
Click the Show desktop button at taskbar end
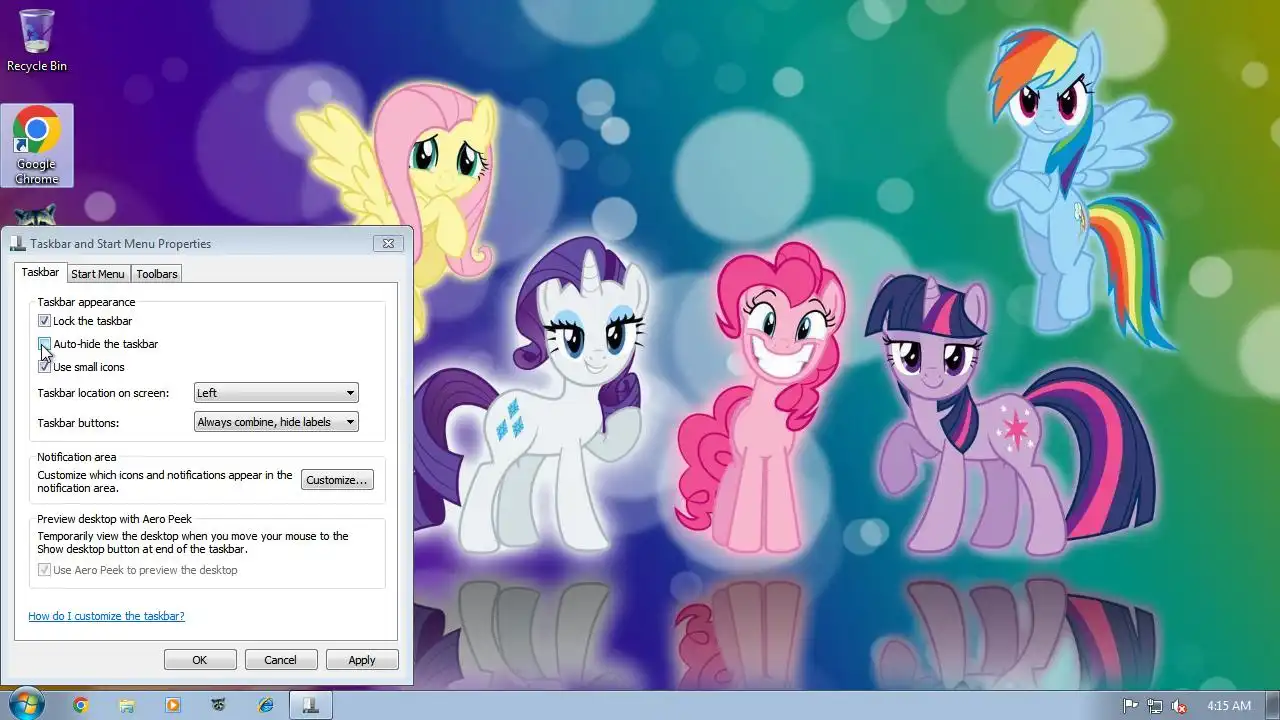tap(1272, 705)
